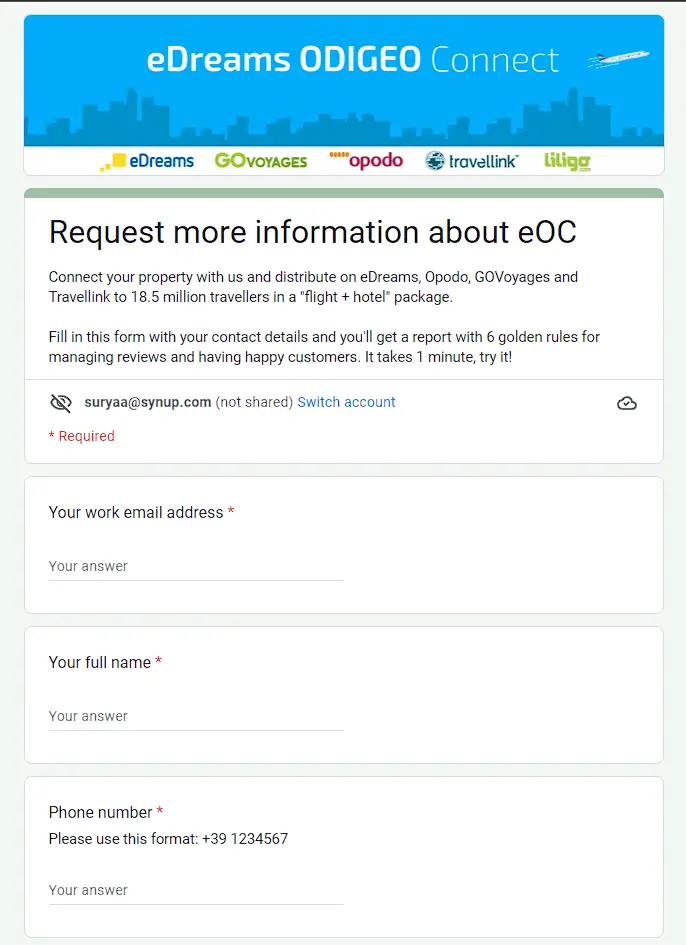686x945 pixels.
Task: Click the eDreams logo in banner
Action: coord(147,161)
